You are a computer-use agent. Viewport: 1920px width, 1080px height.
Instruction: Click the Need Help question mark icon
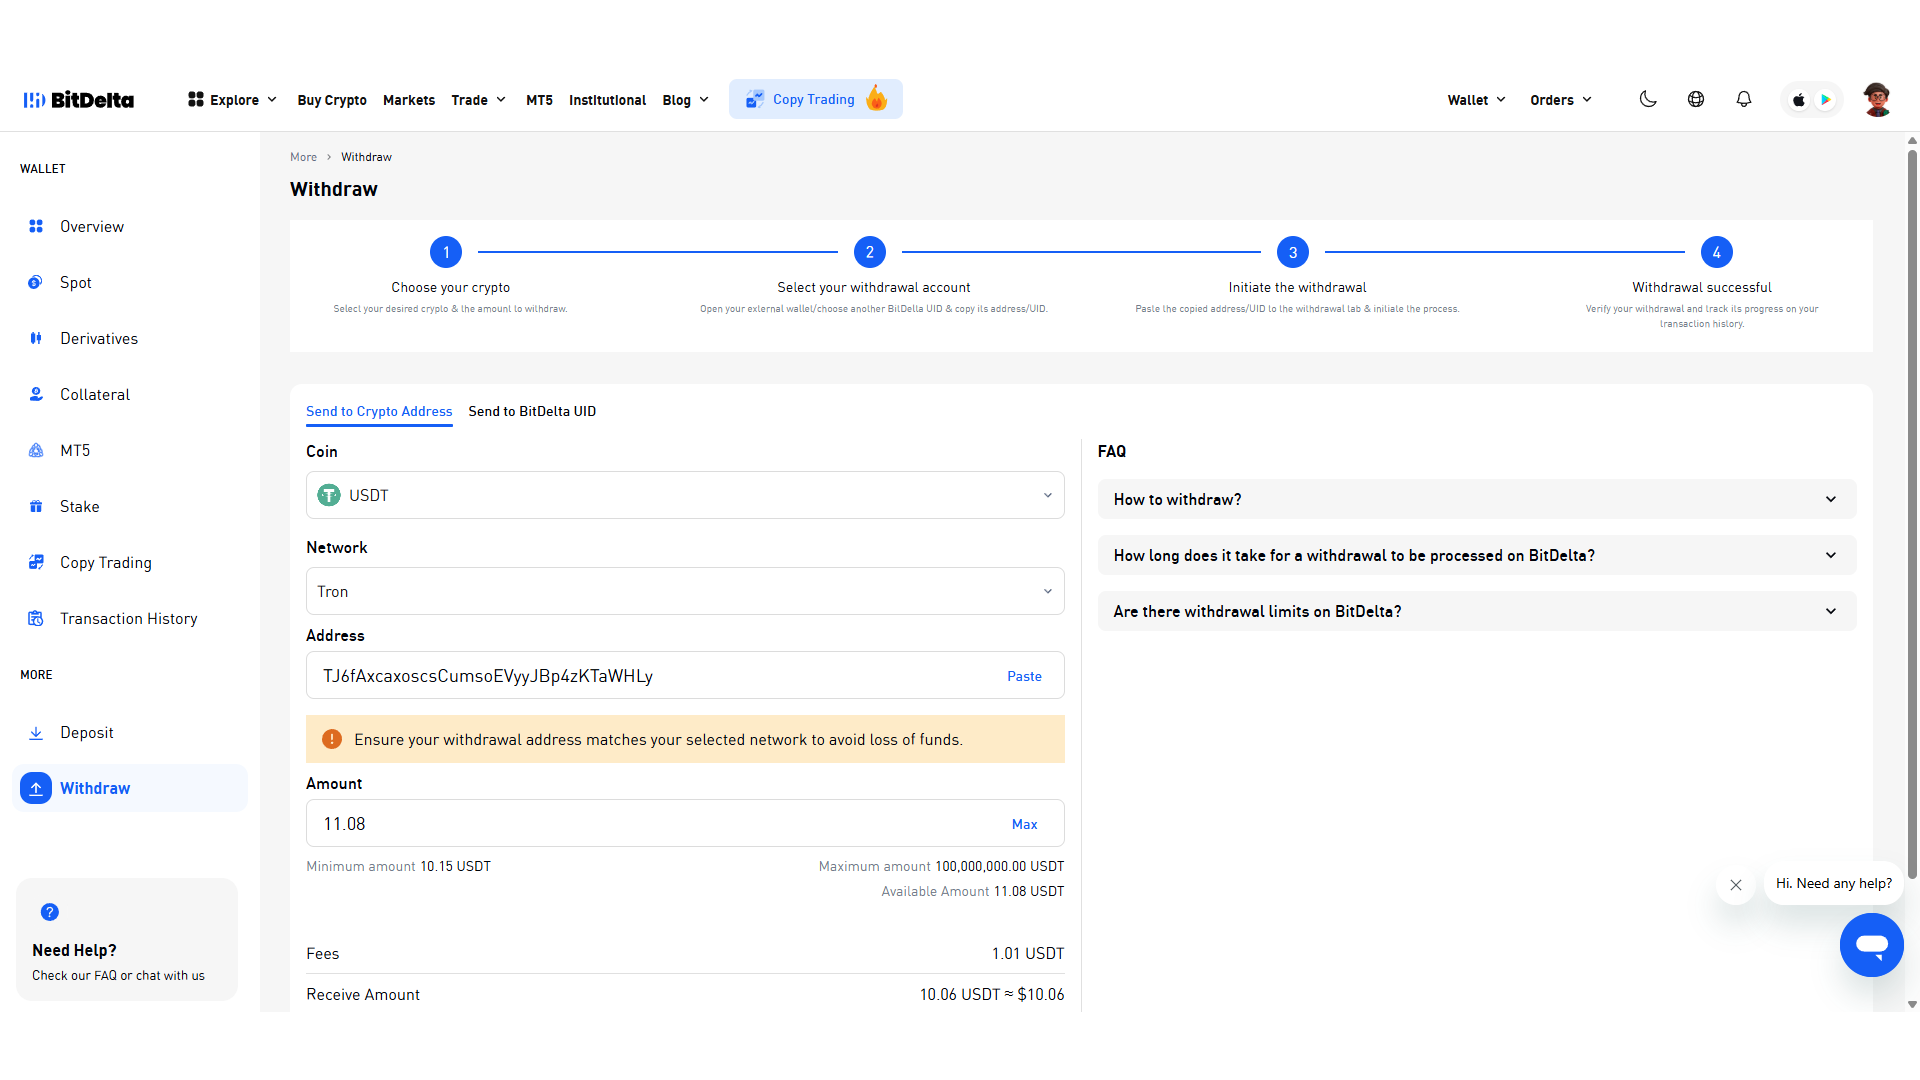pos(50,912)
